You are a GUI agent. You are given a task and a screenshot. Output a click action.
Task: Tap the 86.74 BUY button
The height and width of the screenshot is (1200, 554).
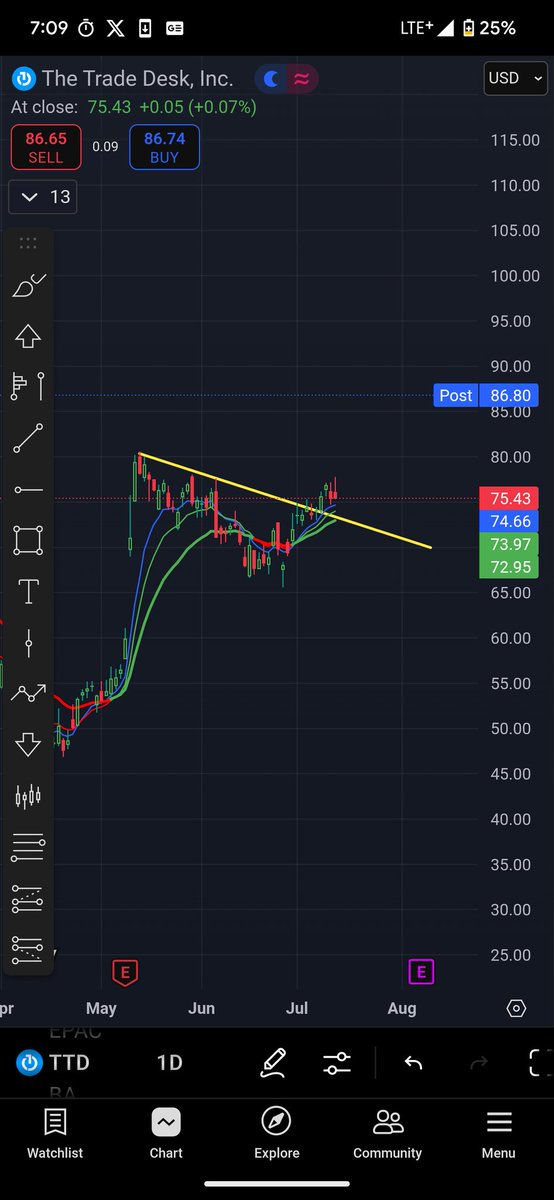point(164,147)
